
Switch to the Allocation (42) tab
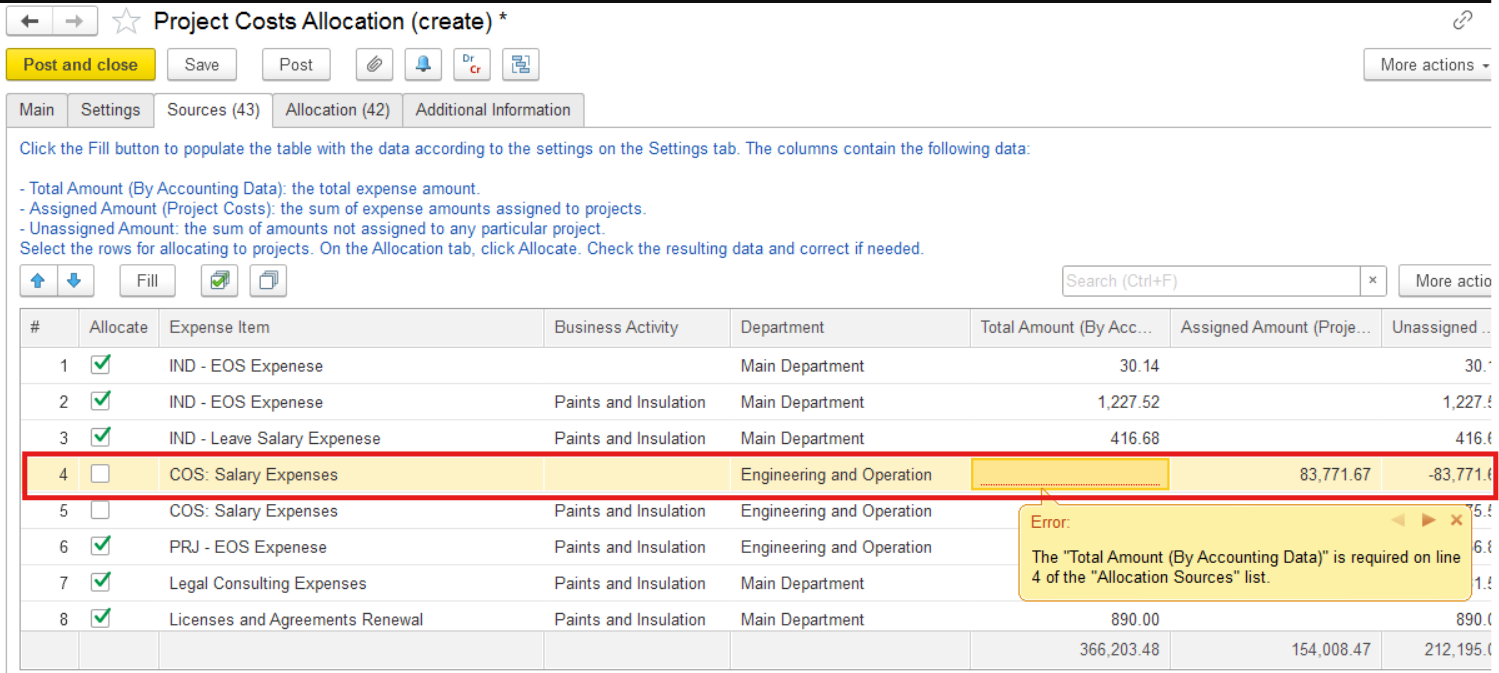(337, 110)
